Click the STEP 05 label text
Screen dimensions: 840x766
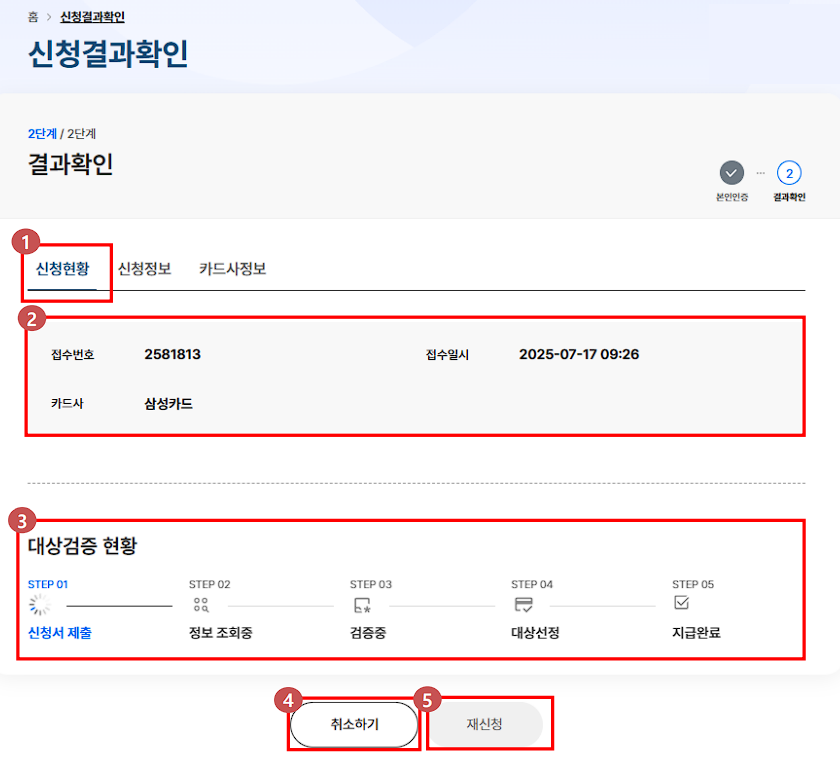click(693, 584)
